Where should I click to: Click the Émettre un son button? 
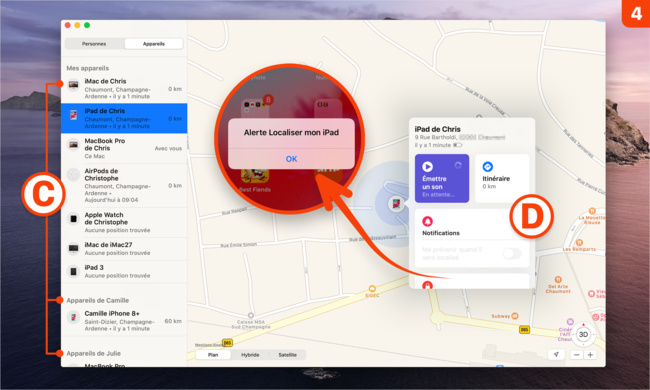[442, 179]
